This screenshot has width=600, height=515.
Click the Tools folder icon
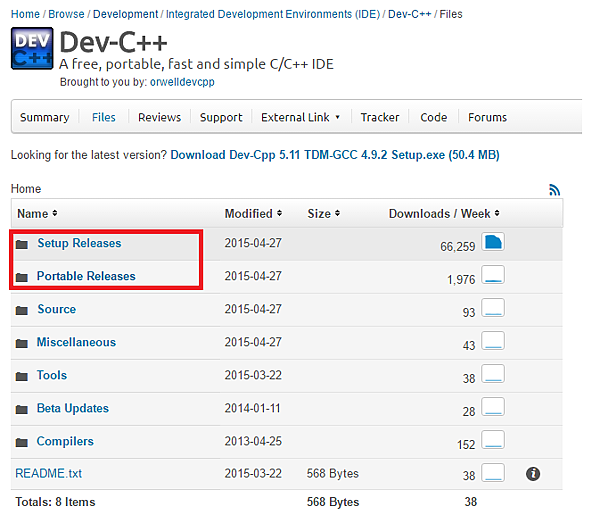tap(22, 376)
